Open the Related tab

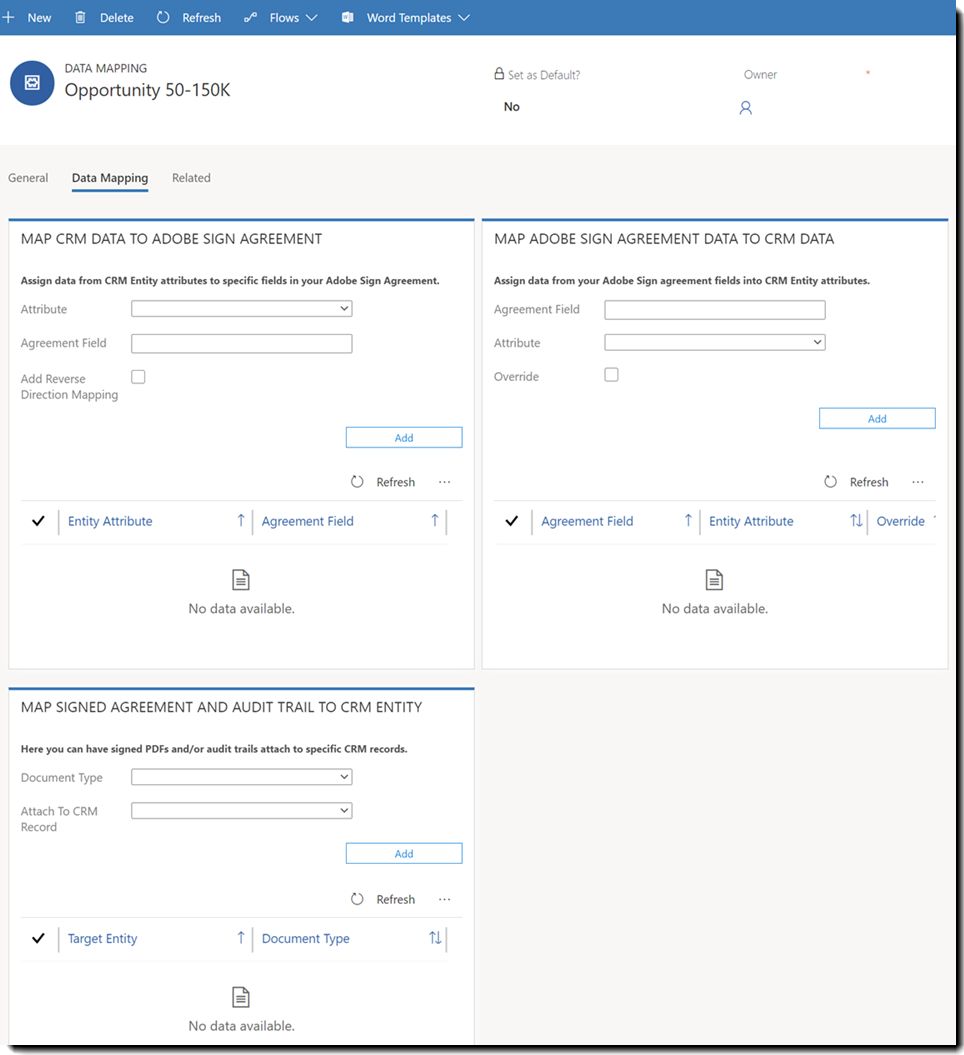pyautogui.click(x=191, y=178)
